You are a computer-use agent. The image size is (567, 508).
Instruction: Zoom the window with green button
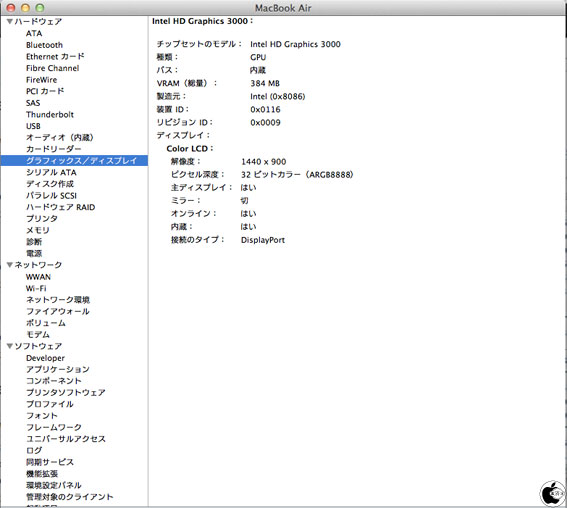click(40, 8)
